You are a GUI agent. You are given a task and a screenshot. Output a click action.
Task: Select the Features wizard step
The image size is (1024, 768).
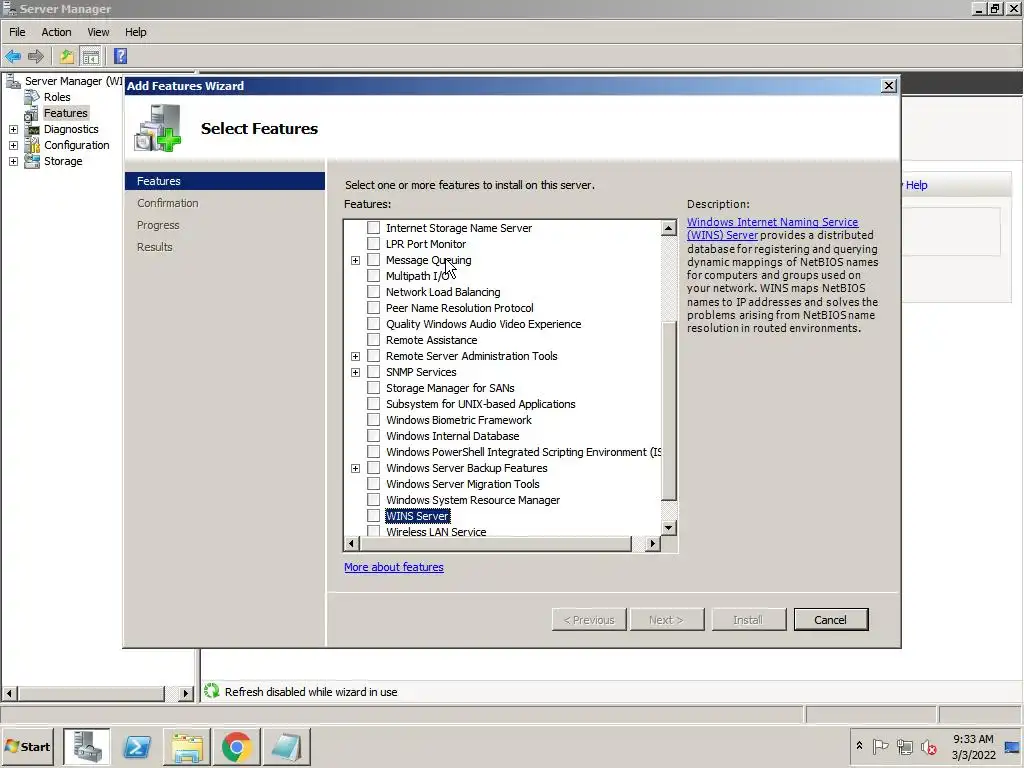point(225,181)
